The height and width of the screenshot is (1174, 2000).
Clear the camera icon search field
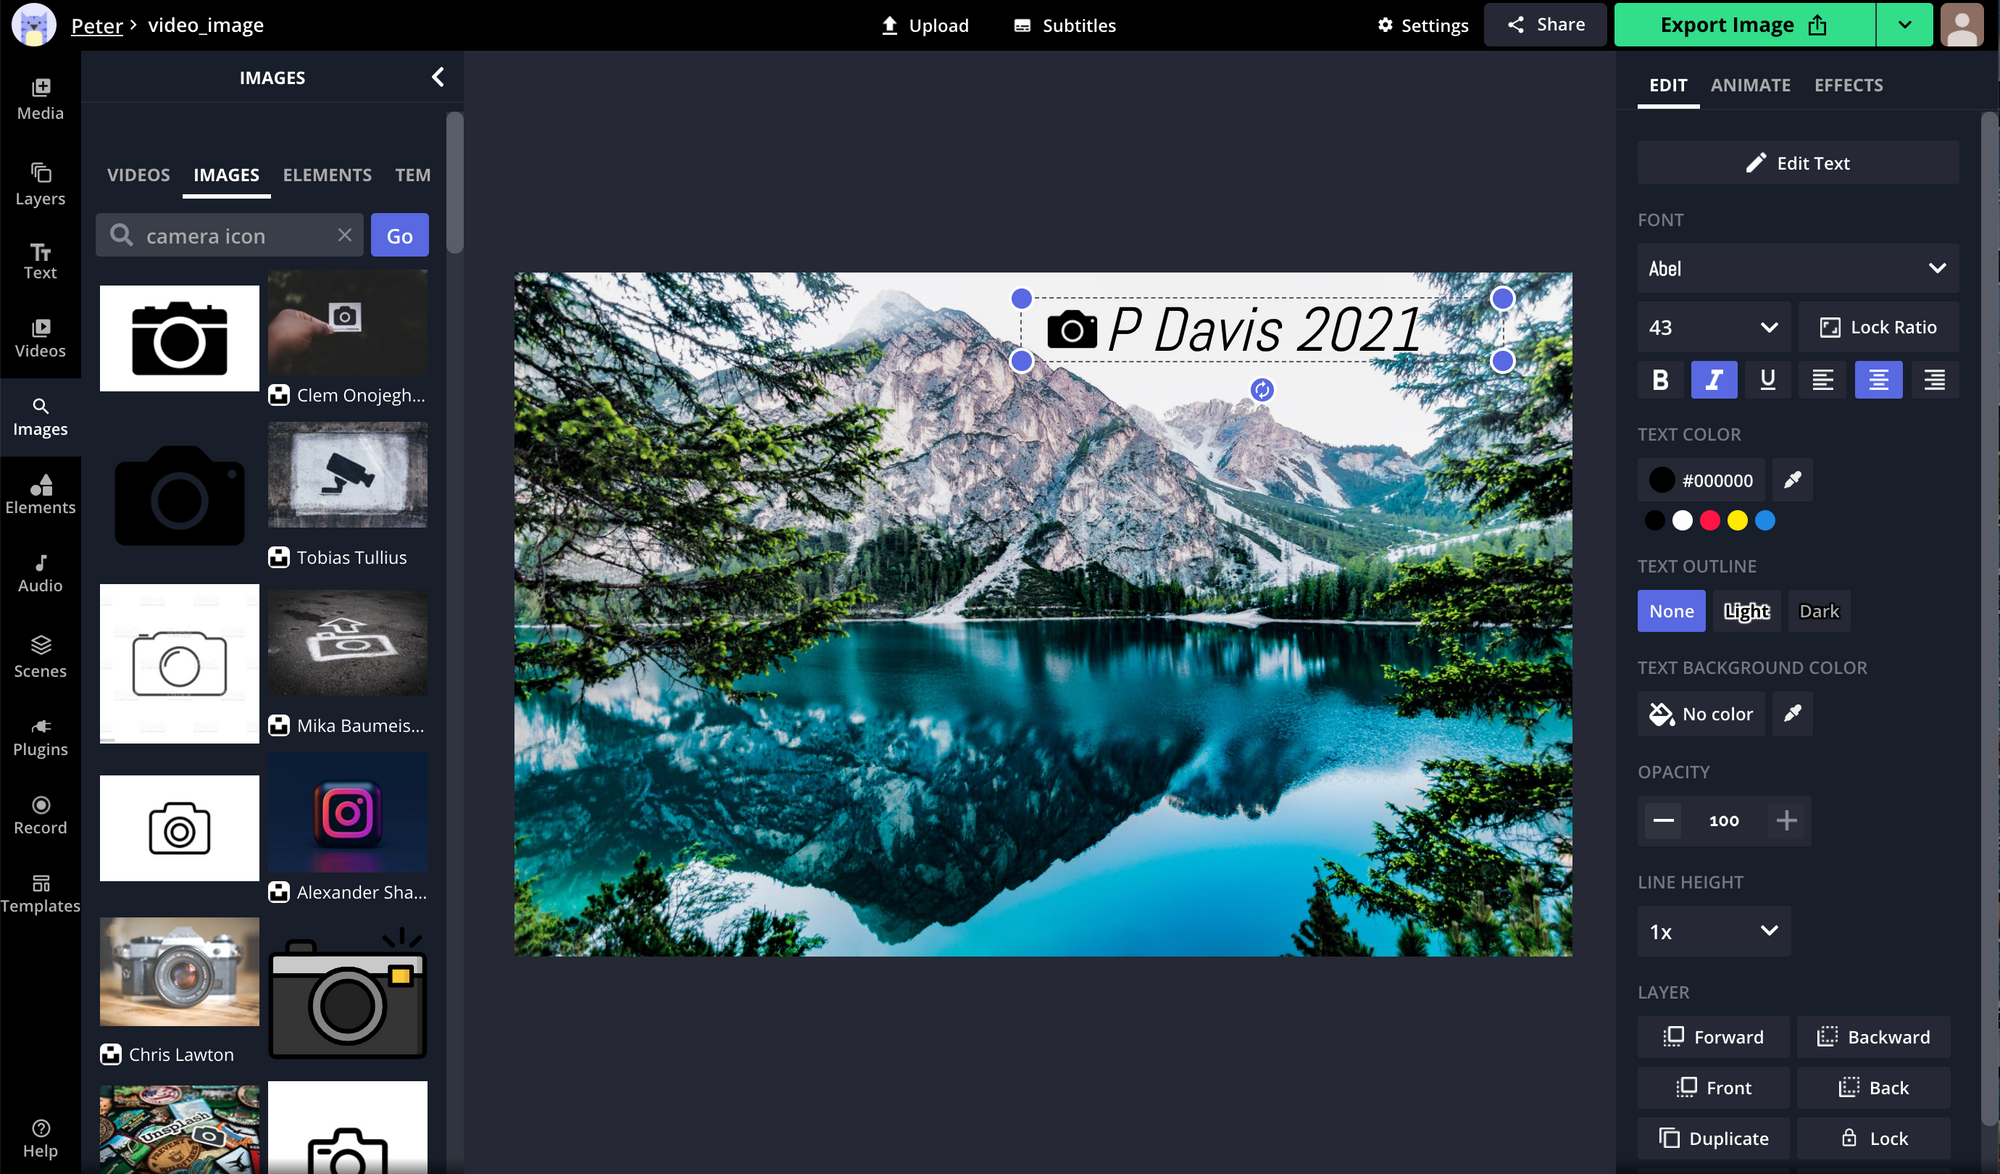coord(344,235)
